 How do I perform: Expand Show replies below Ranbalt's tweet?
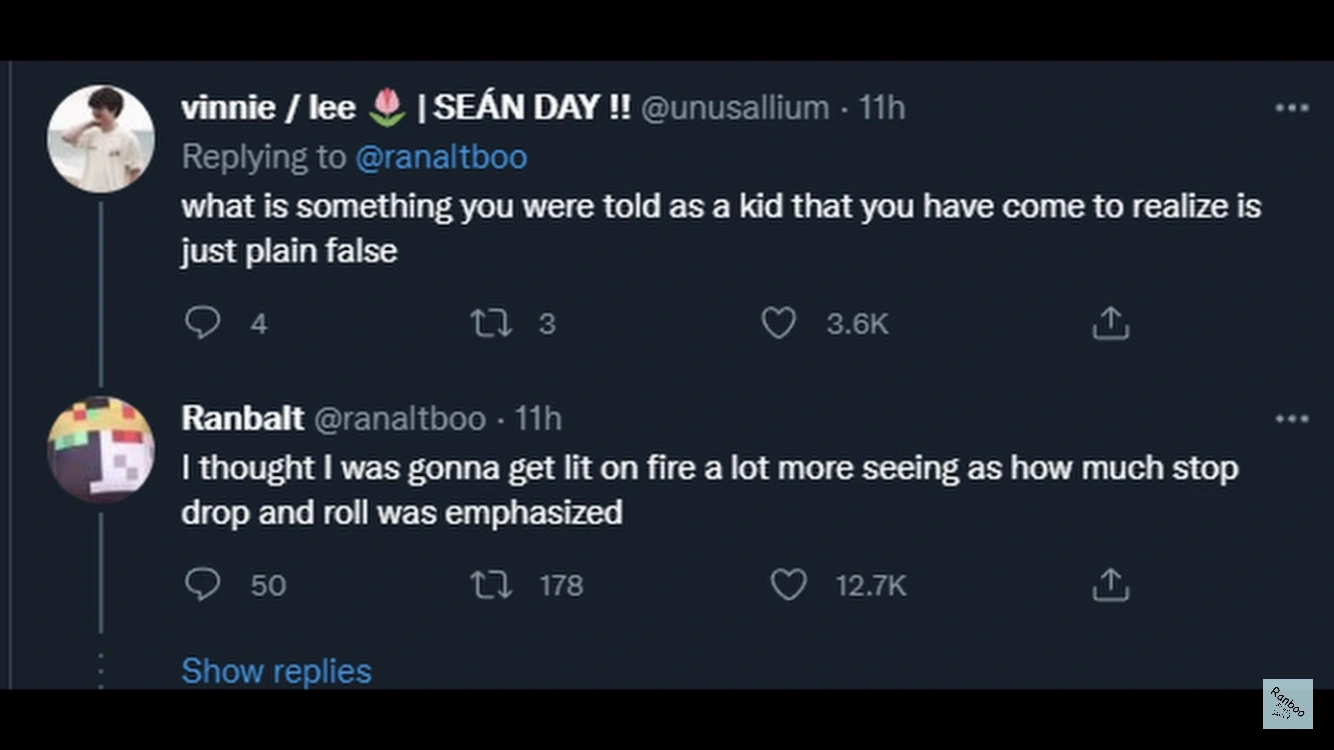276,671
